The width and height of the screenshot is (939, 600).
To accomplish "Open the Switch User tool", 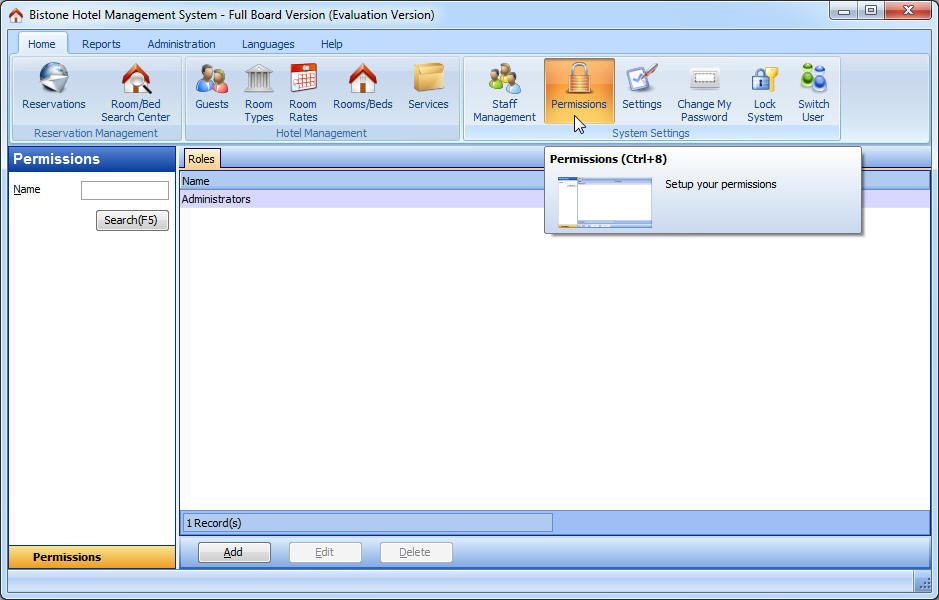I will click(812, 88).
